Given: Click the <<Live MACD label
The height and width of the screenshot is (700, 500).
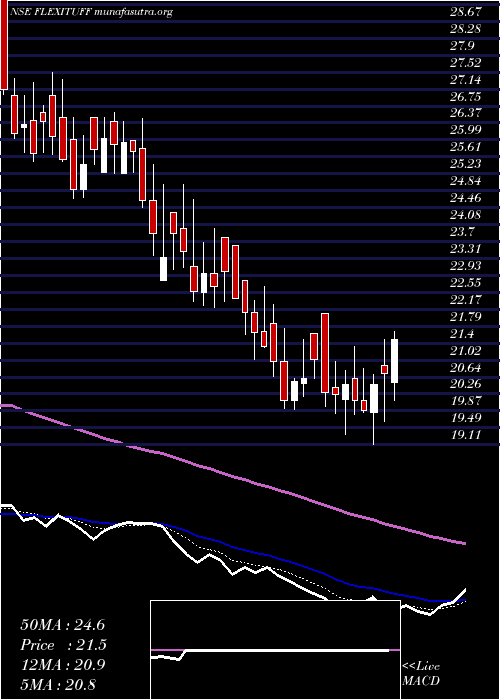Looking at the screenshot, I should point(421,674).
